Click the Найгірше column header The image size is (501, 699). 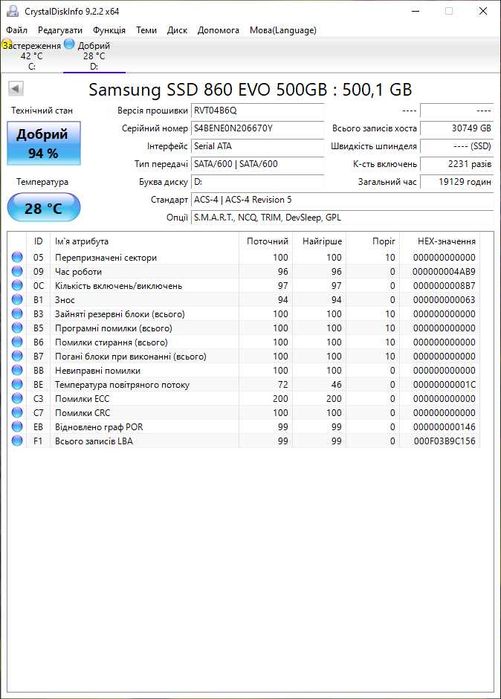click(319, 241)
